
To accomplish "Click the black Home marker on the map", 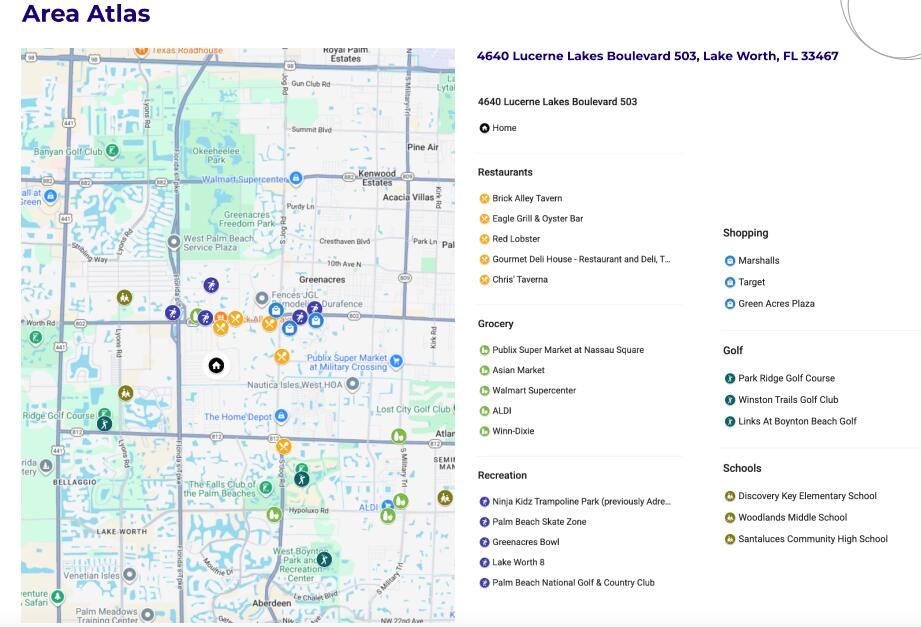I will pyautogui.click(x=216, y=365).
